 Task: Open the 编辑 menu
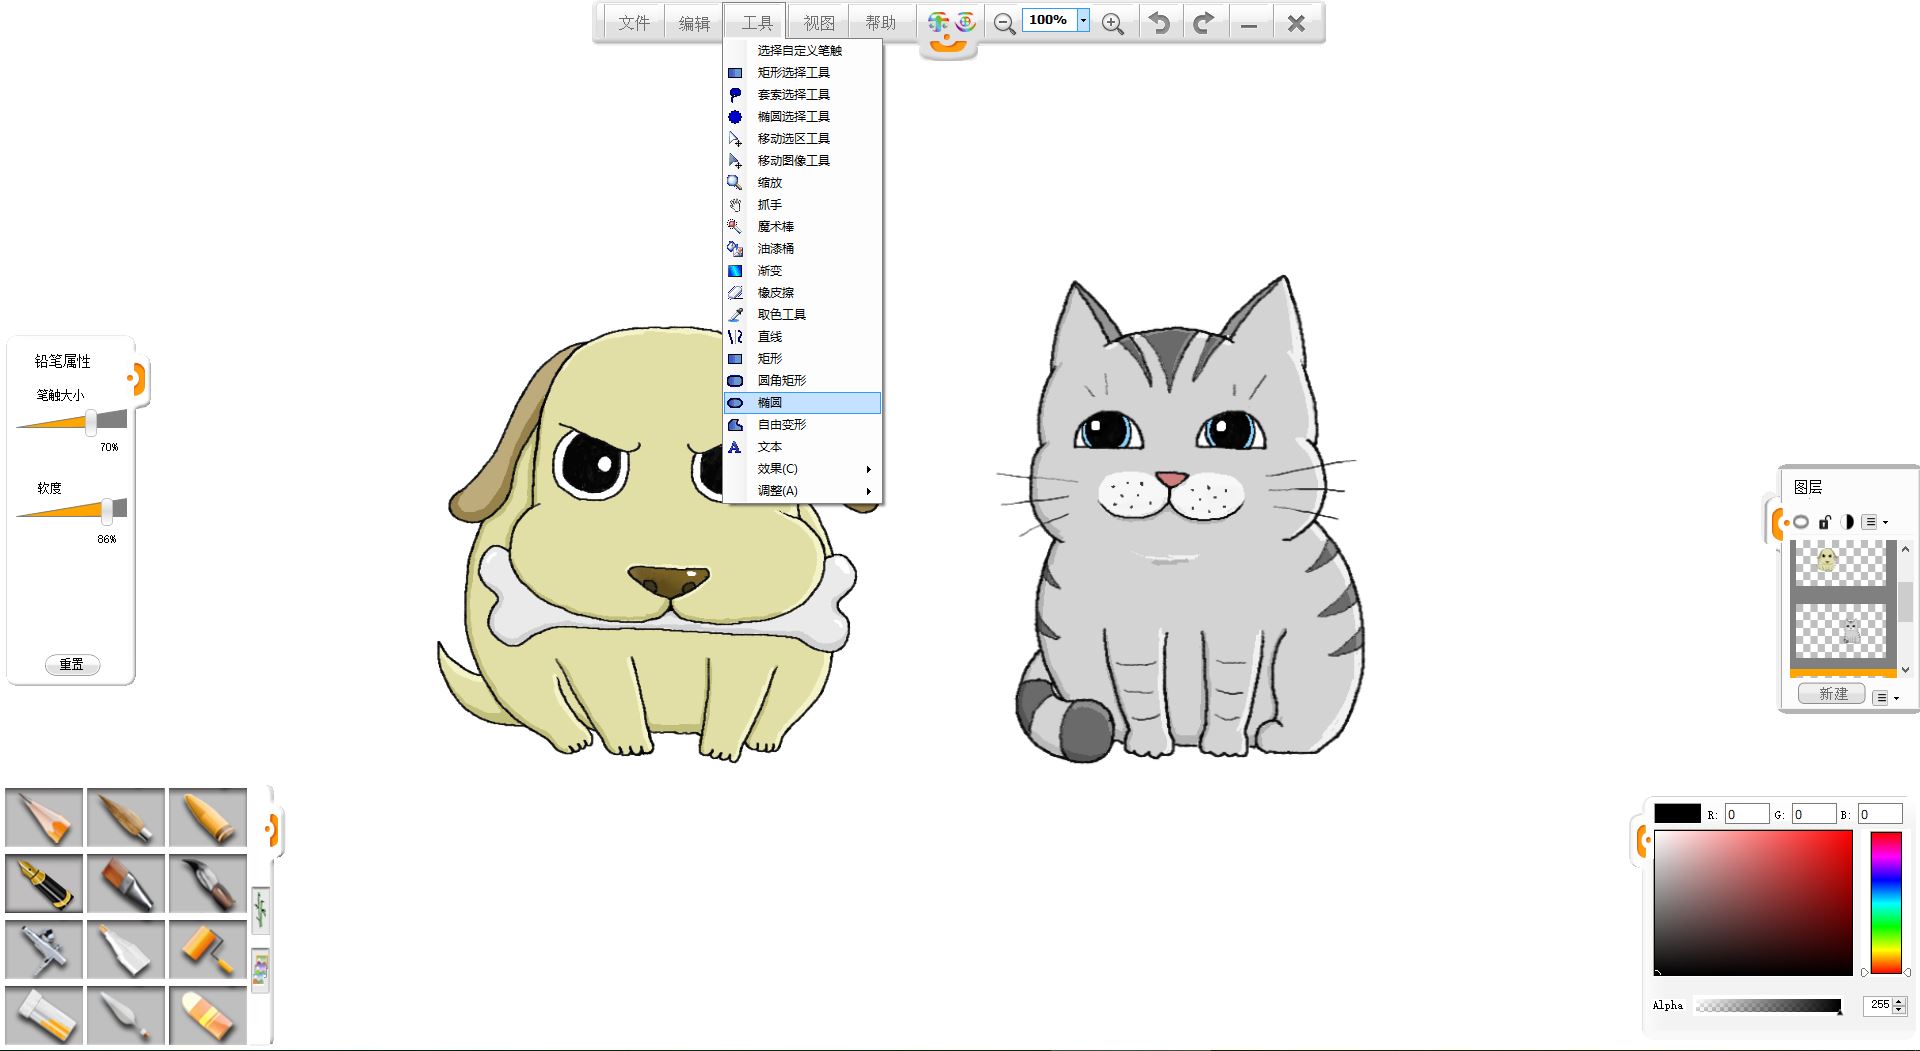[x=694, y=23]
